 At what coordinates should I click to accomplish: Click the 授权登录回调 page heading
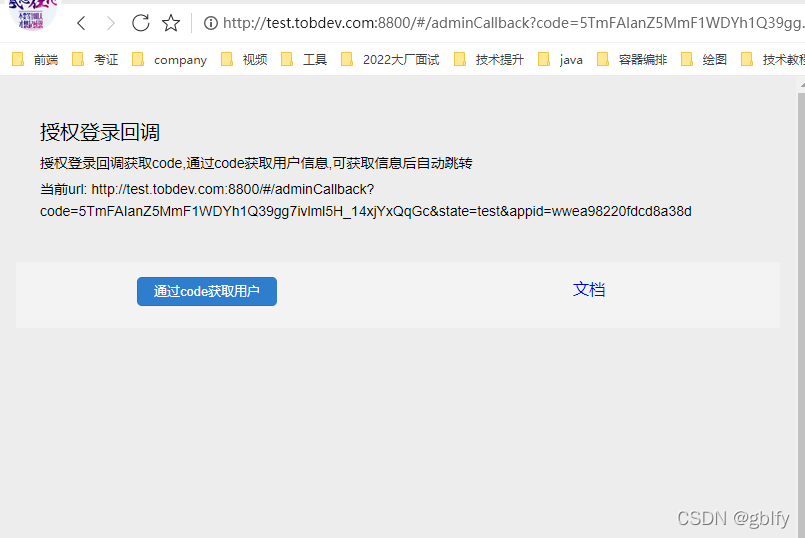100,132
